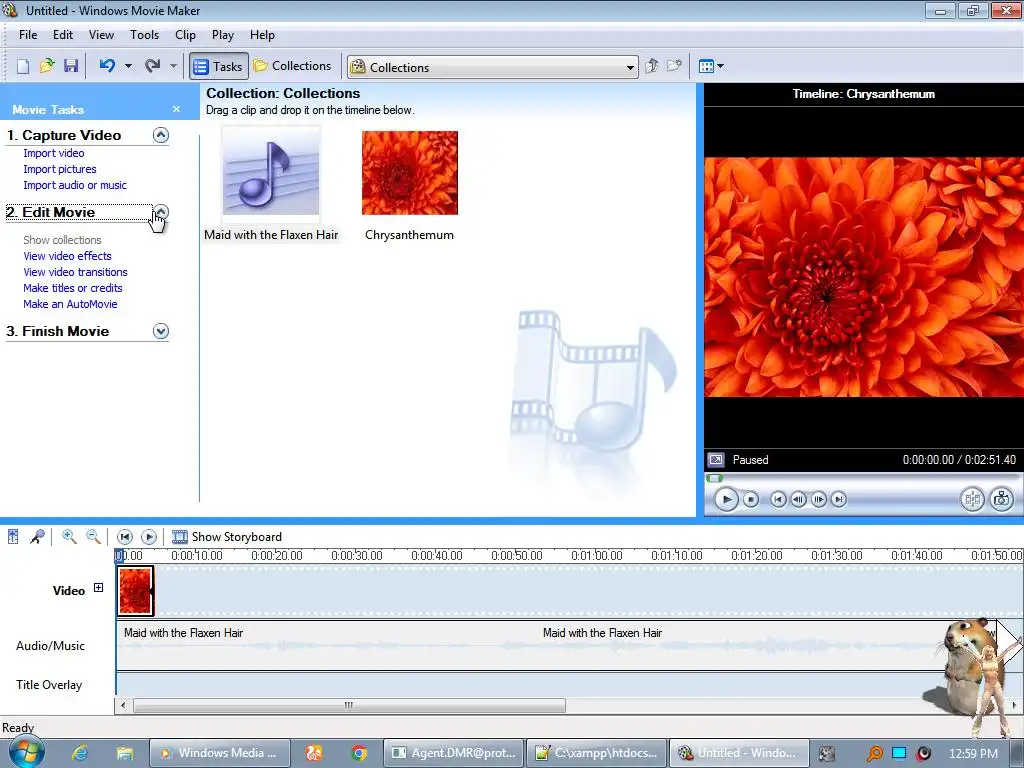Open the Collections location combo box
Screen dimensions: 1024x768
pos(493,67)
